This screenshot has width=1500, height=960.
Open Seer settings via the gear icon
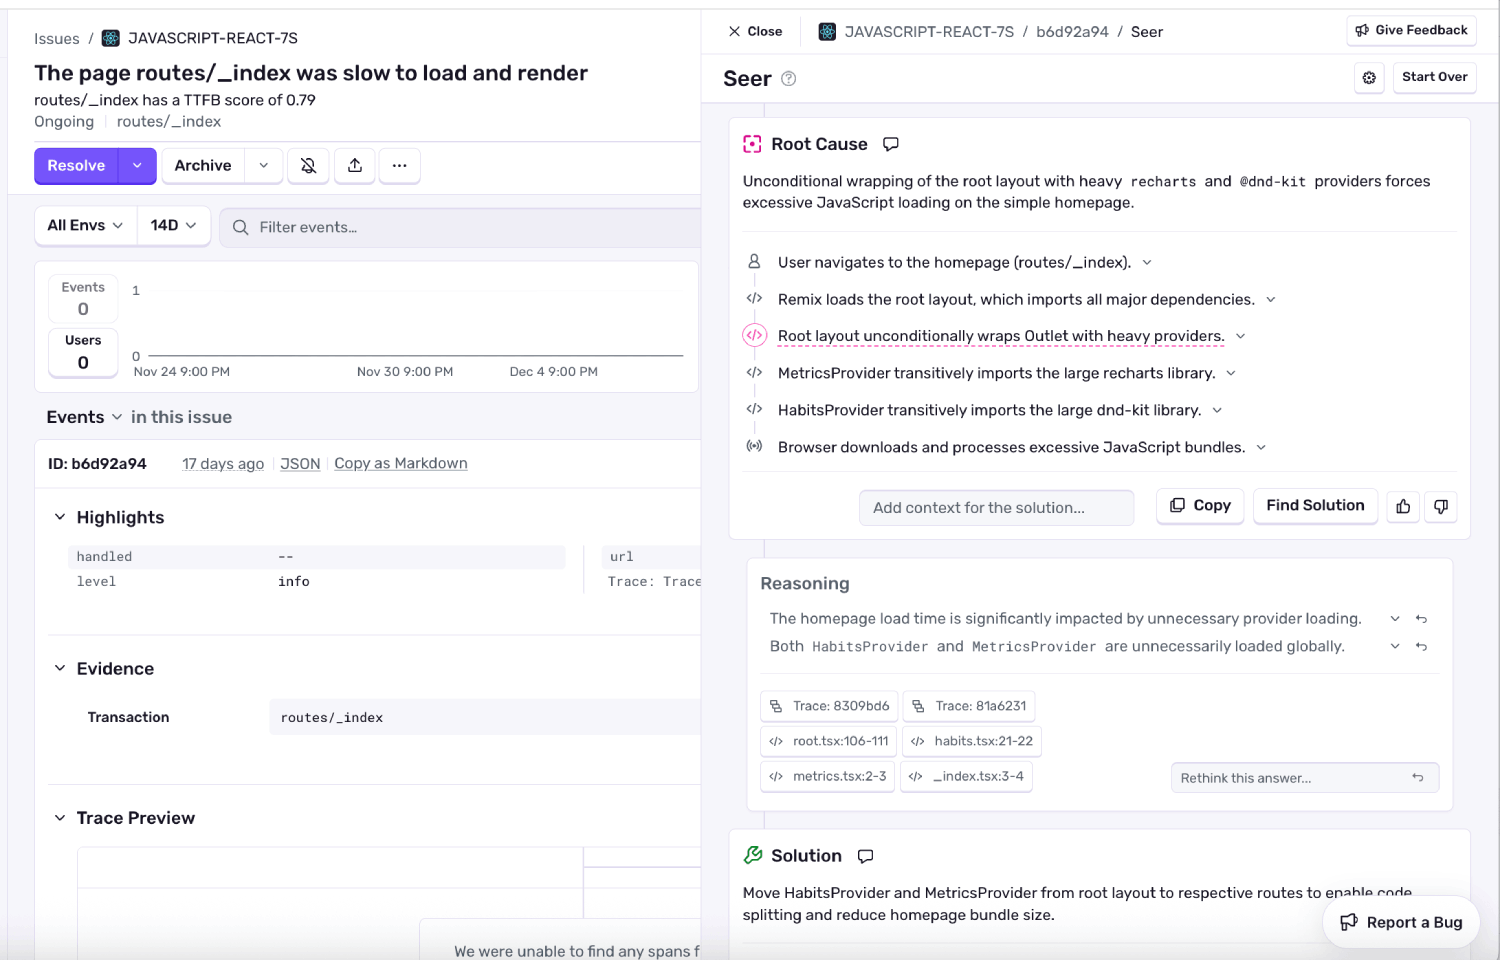click(1369, 77)
